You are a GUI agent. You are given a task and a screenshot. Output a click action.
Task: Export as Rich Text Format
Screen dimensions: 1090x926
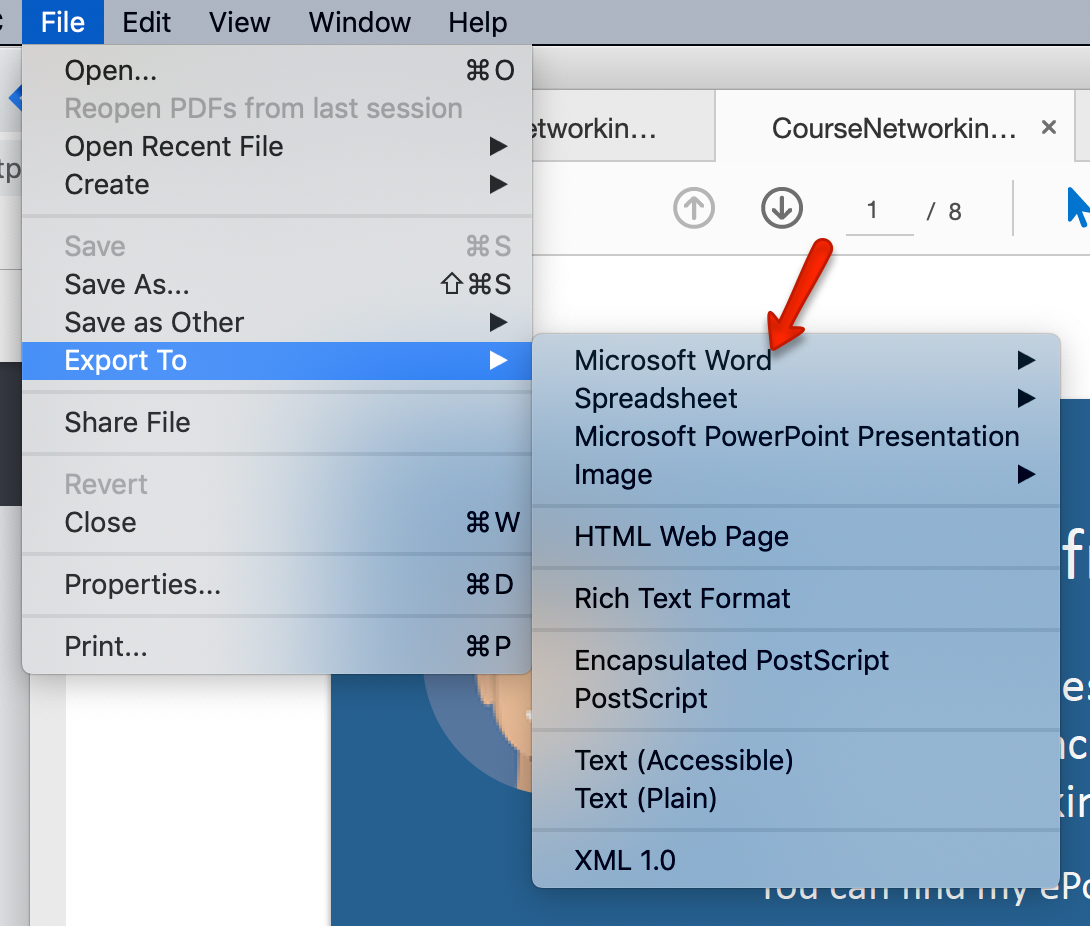coord(796,599)
